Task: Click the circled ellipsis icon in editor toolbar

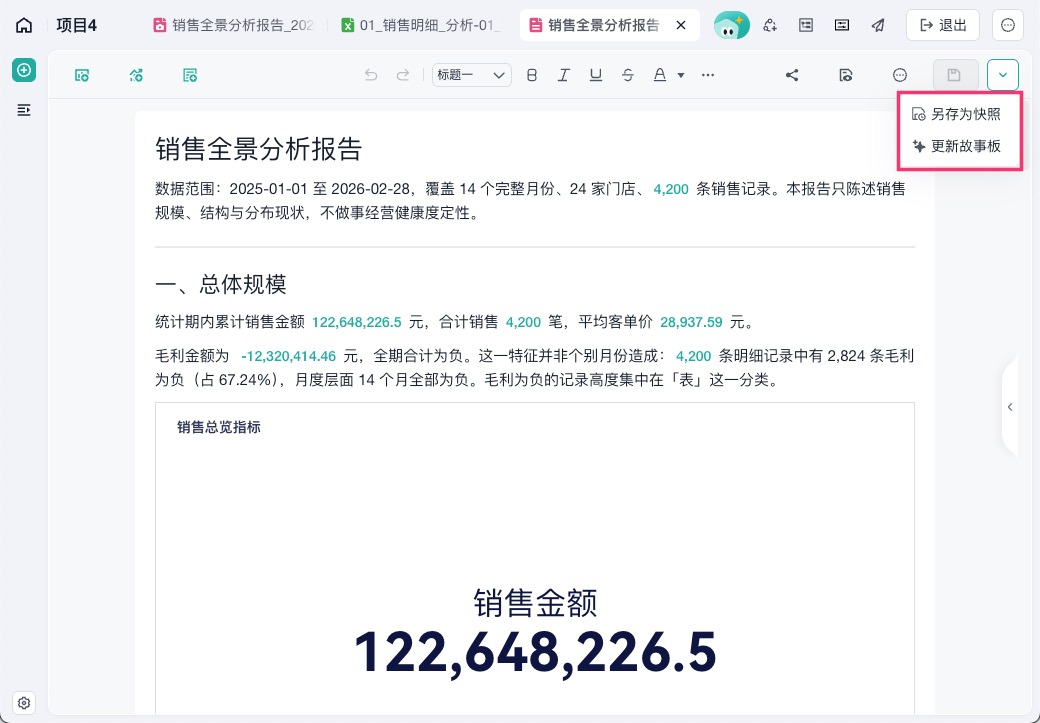Action: 900,76
